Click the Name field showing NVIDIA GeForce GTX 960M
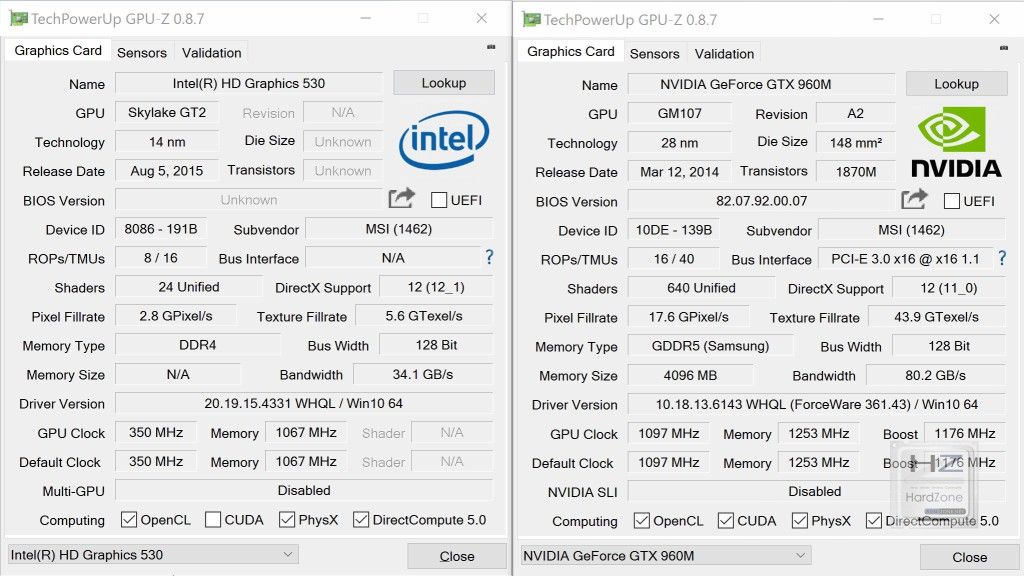Screen dimensions: 1024x576 point(761,85)
